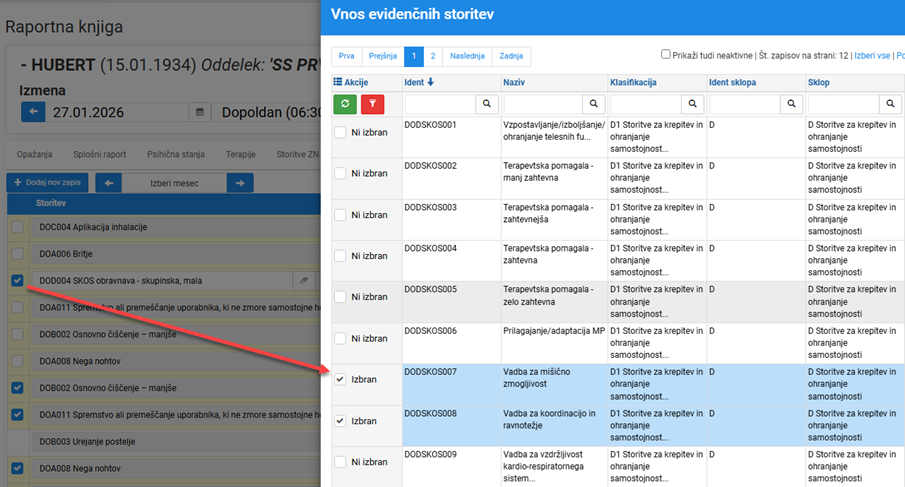Toggle checkbox for DODSKOS005 row
905x487 pixels.
click(340, 297)
